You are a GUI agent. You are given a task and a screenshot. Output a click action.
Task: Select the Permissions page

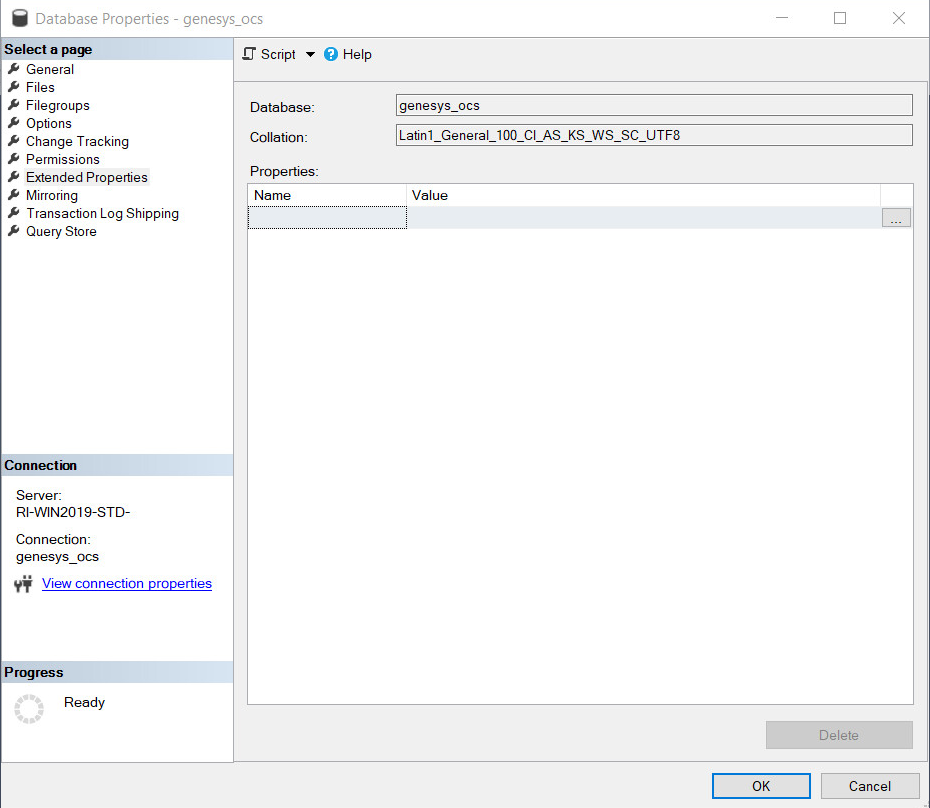(62, 159)
